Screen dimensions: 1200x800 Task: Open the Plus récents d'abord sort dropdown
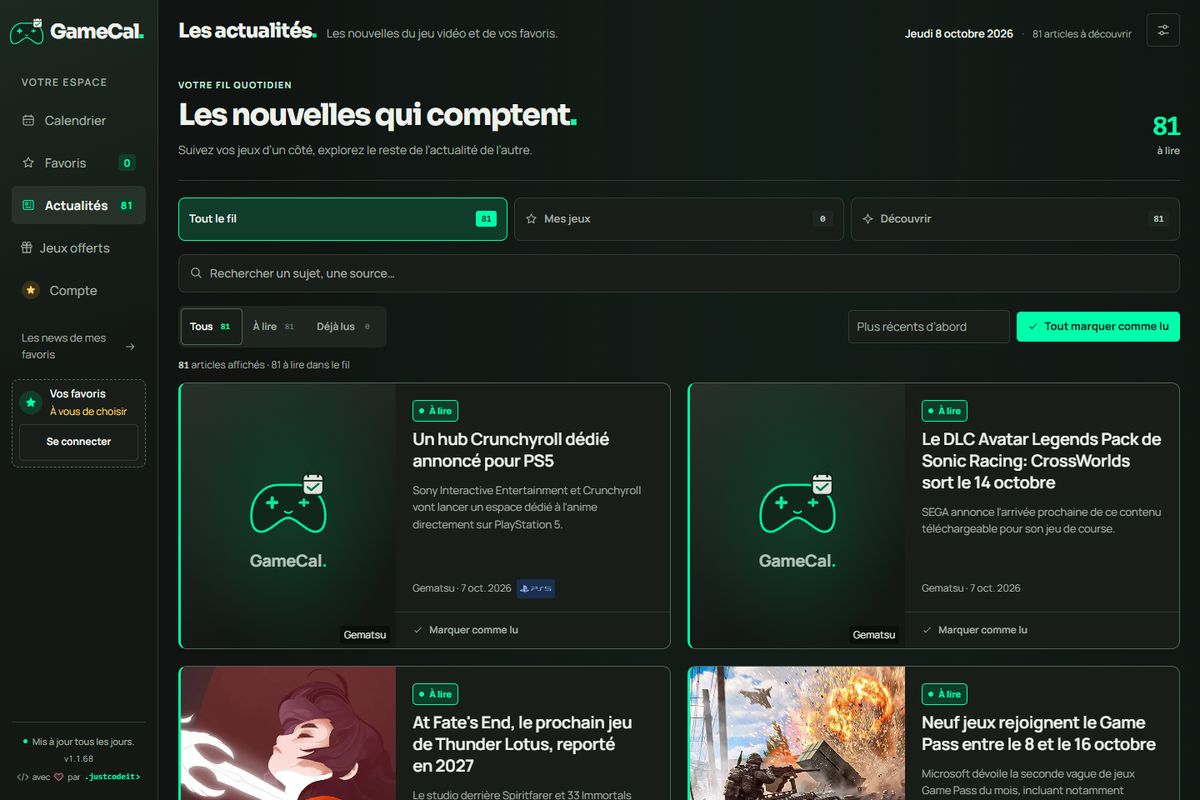(x=929, y=327)
